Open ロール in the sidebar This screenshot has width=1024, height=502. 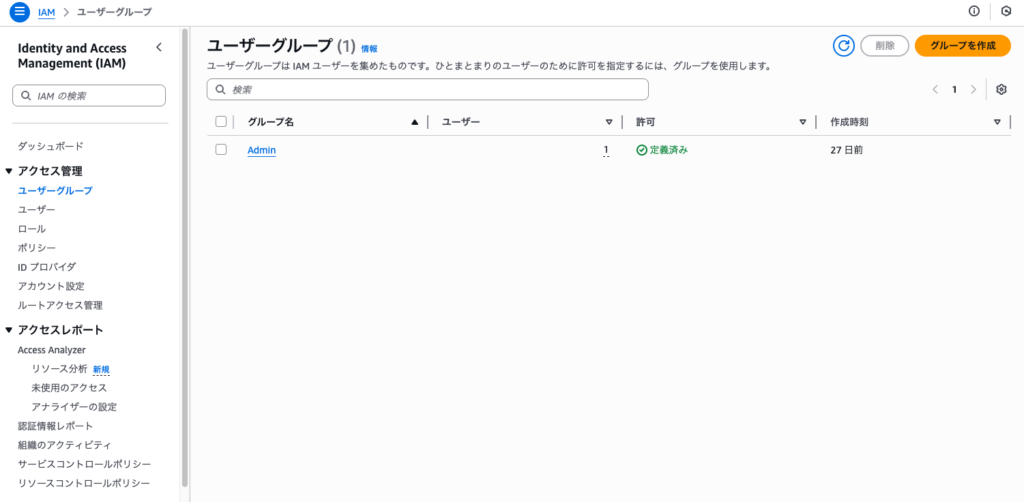(x=32, y=229)
